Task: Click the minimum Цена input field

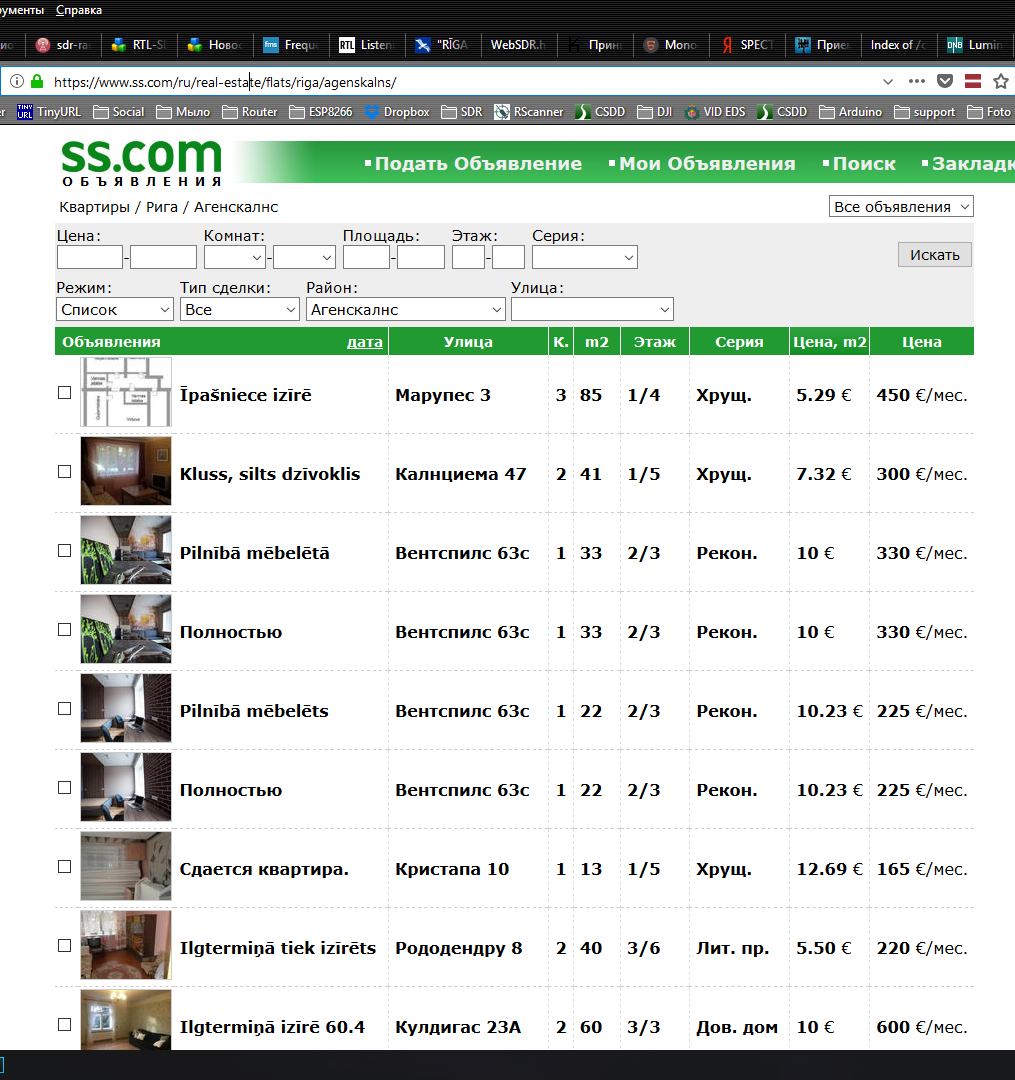Action: [x=90, y=258]
